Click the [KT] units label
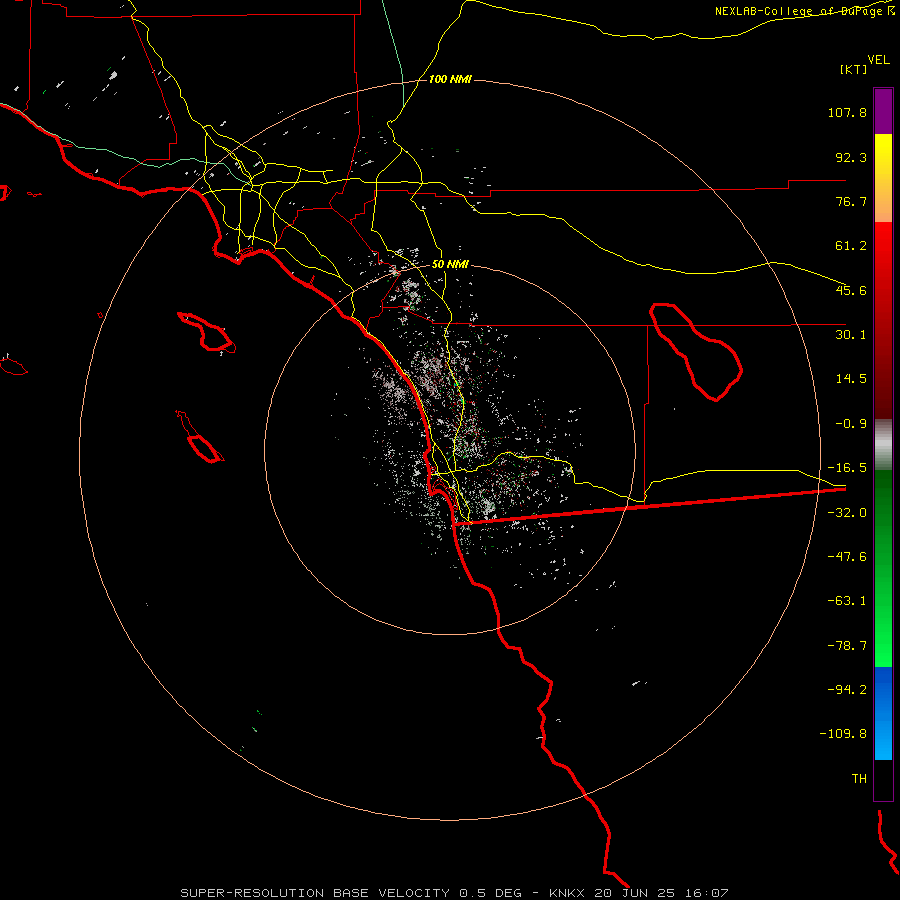 click(x=854, y=69)
